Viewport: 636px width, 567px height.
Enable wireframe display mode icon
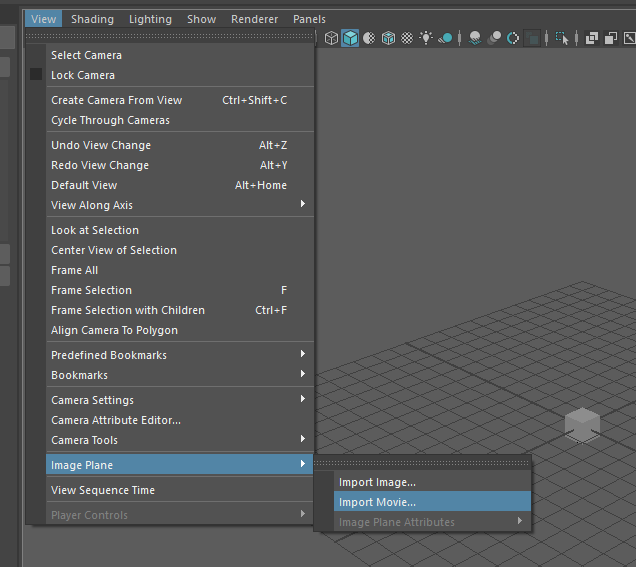[x=331, y=38]
